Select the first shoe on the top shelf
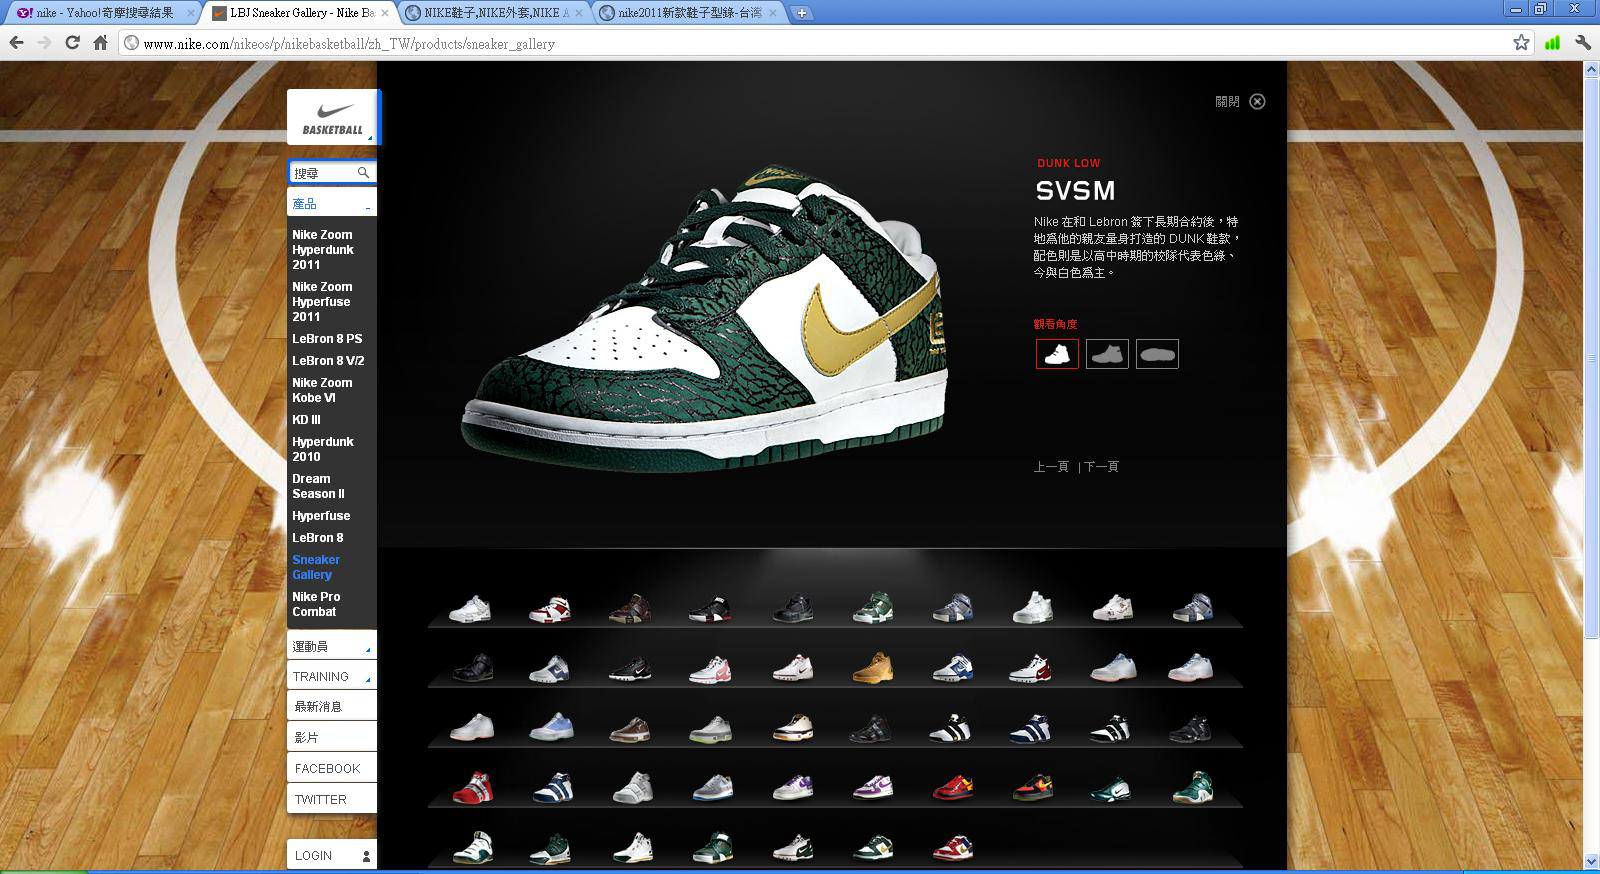Screen dimensions: 1600x874 click(470, 608)
